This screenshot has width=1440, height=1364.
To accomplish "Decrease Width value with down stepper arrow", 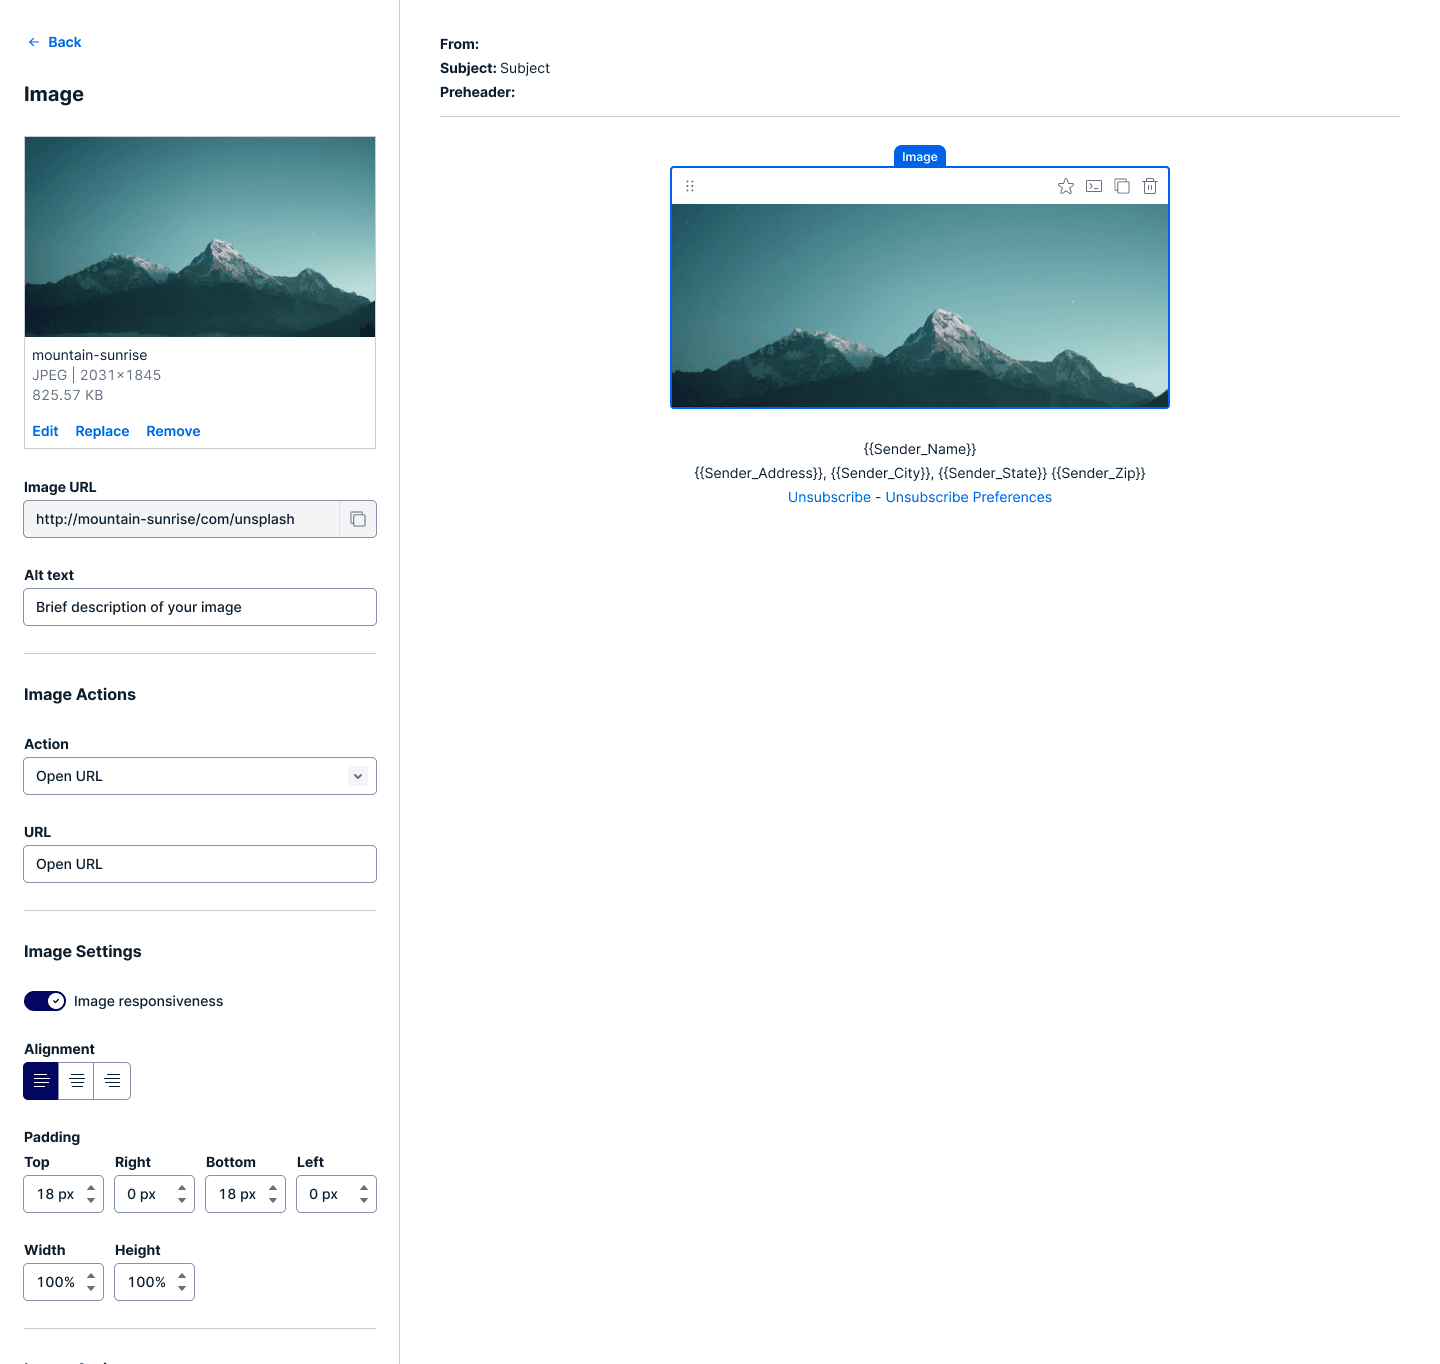I will tap(91, 1288).
